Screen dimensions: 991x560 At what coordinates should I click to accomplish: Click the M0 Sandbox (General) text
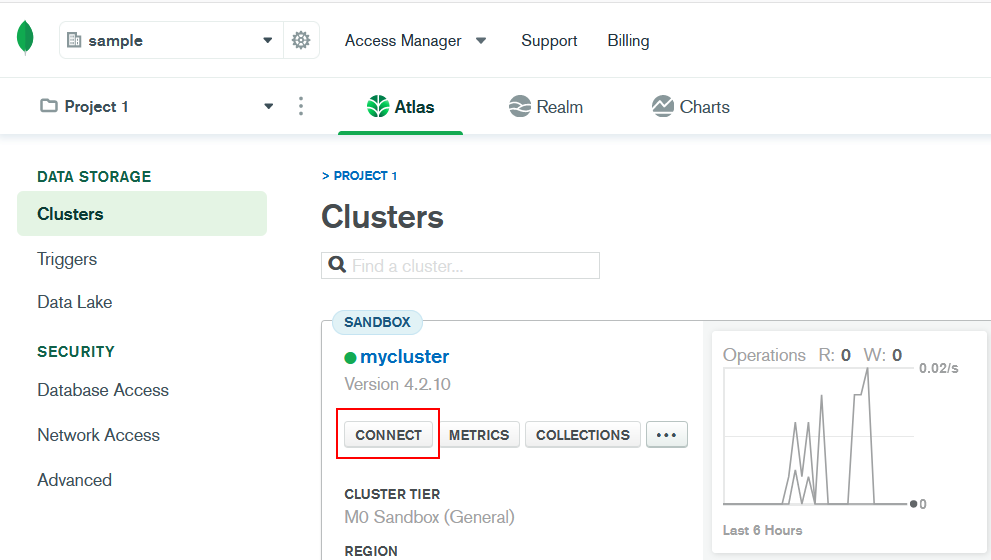pyautogui.click(x=429, y=517)
